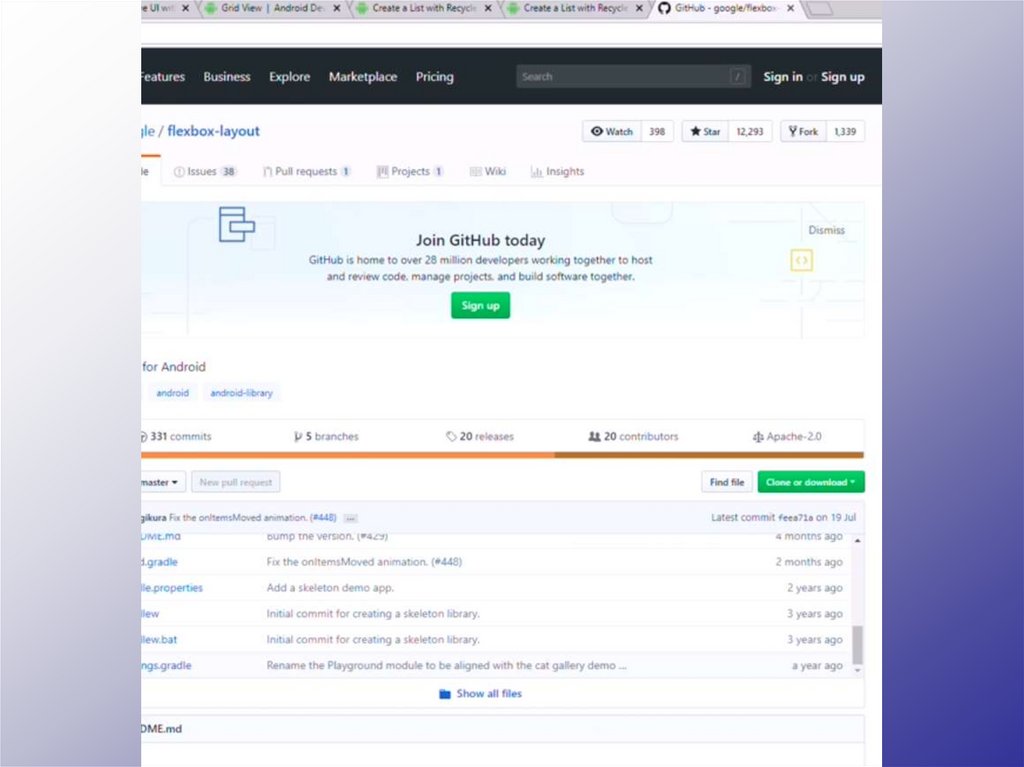Close the Grid View browser tab

336,8
